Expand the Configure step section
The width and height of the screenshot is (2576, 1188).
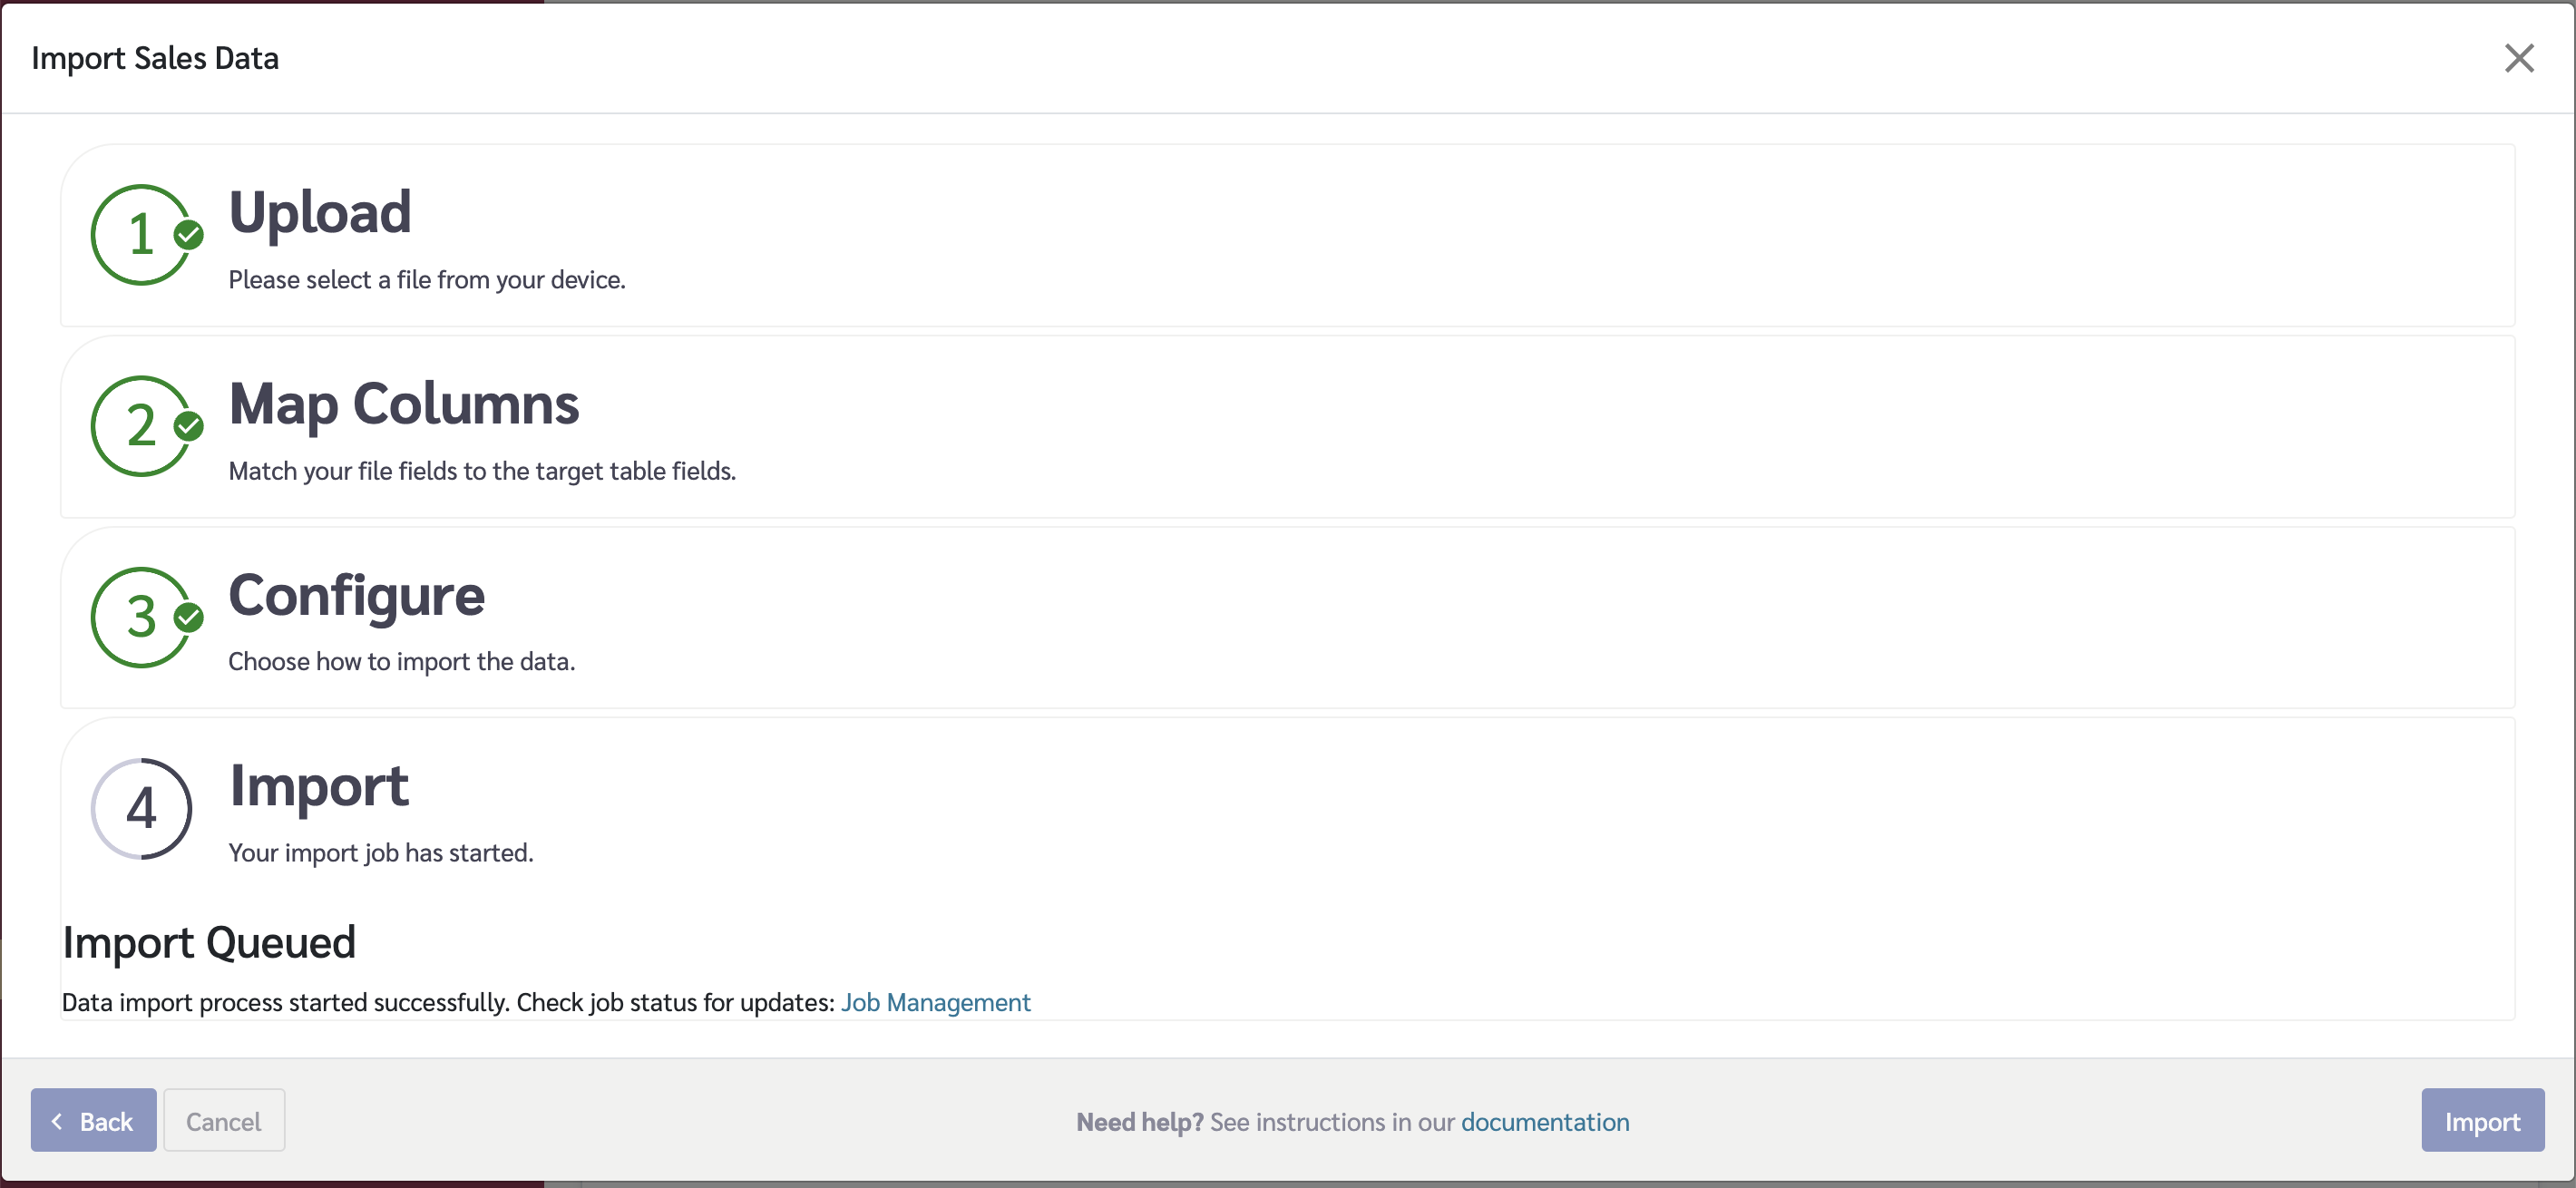click(x=356, y=595)
